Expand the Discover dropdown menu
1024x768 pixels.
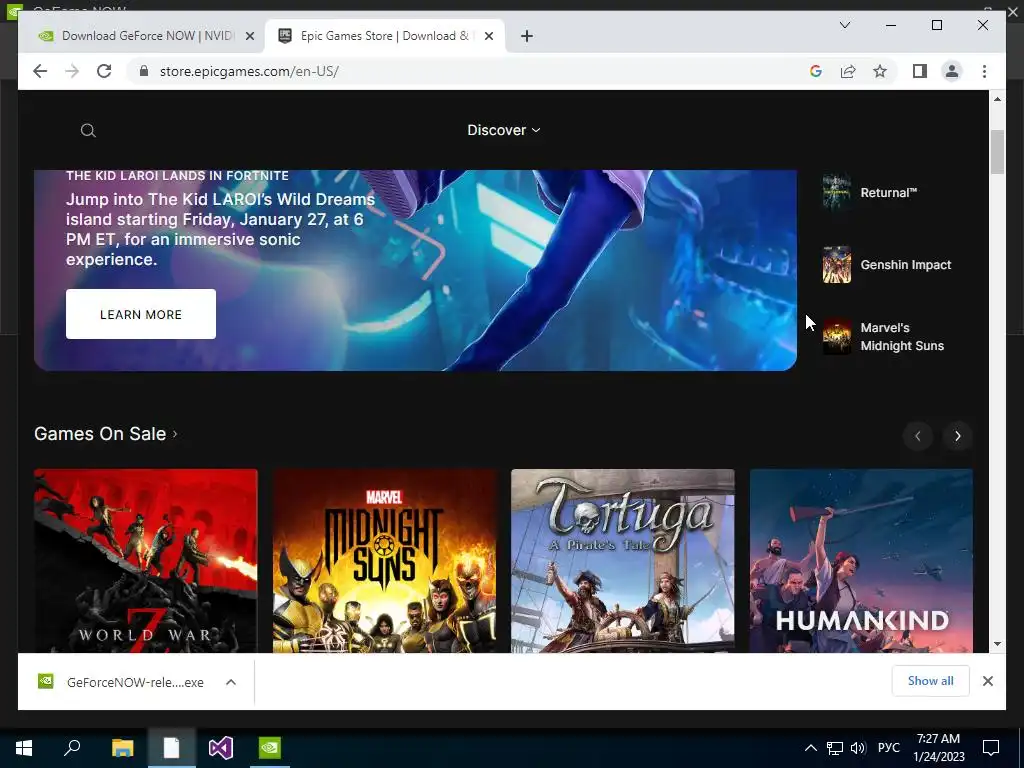point(504,130)
